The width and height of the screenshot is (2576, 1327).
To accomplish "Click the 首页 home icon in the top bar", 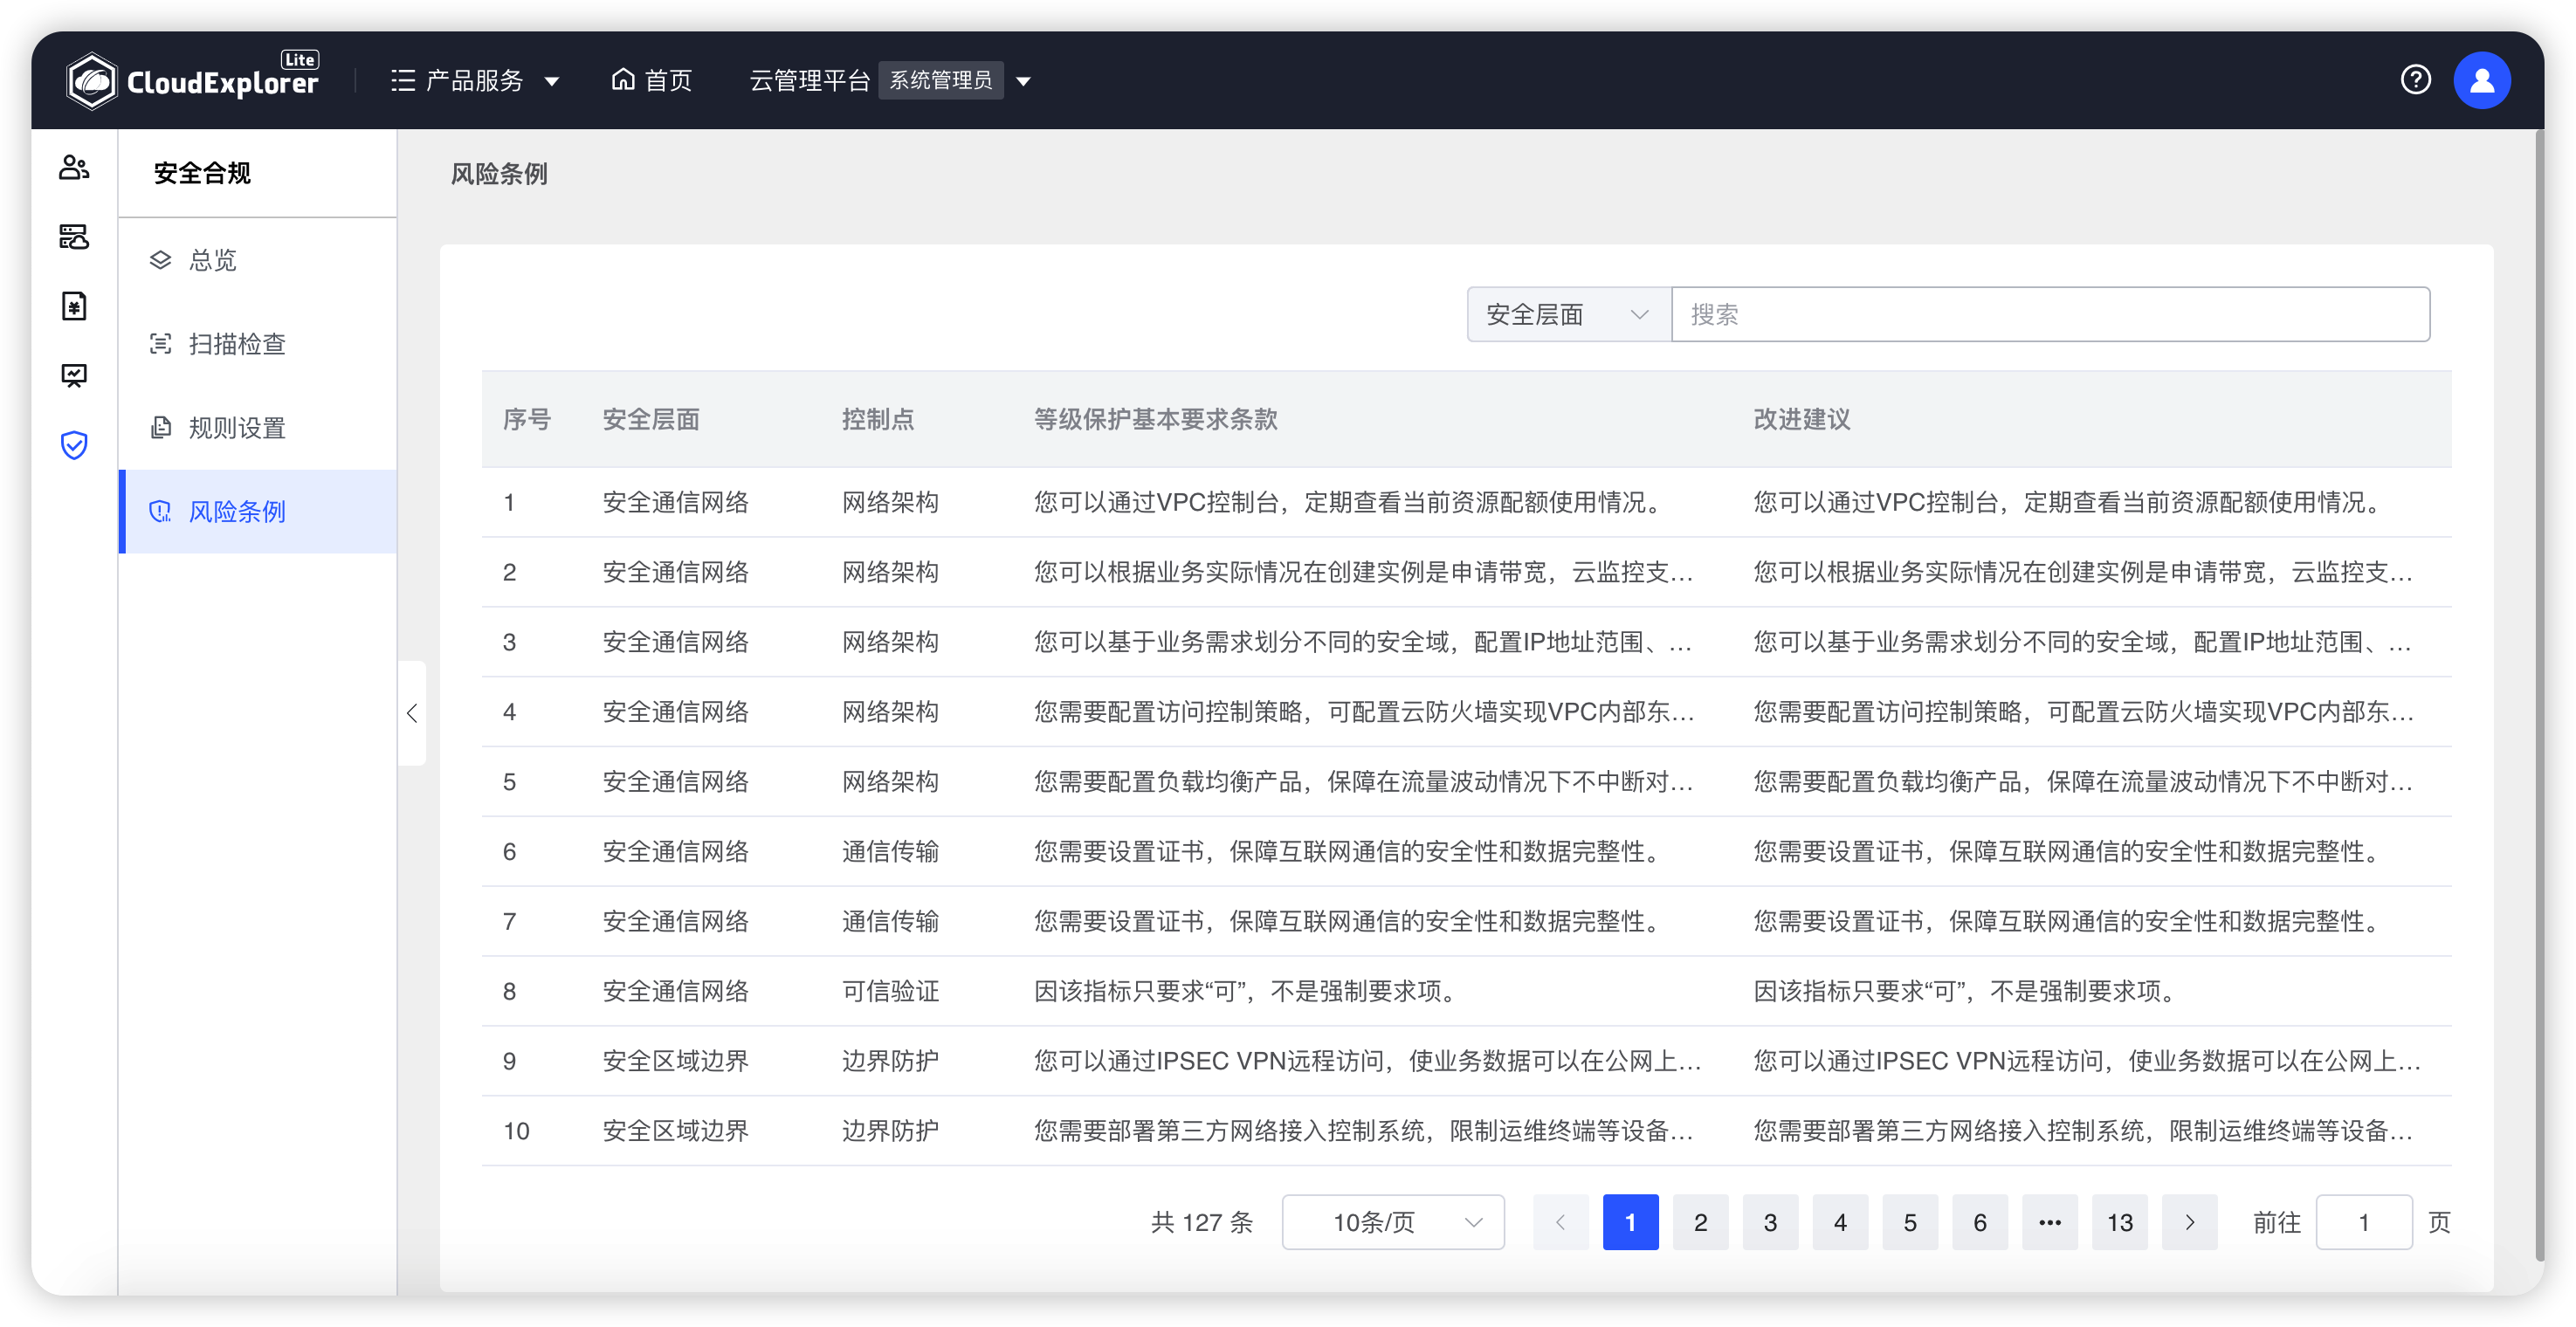I will point(624,80).
